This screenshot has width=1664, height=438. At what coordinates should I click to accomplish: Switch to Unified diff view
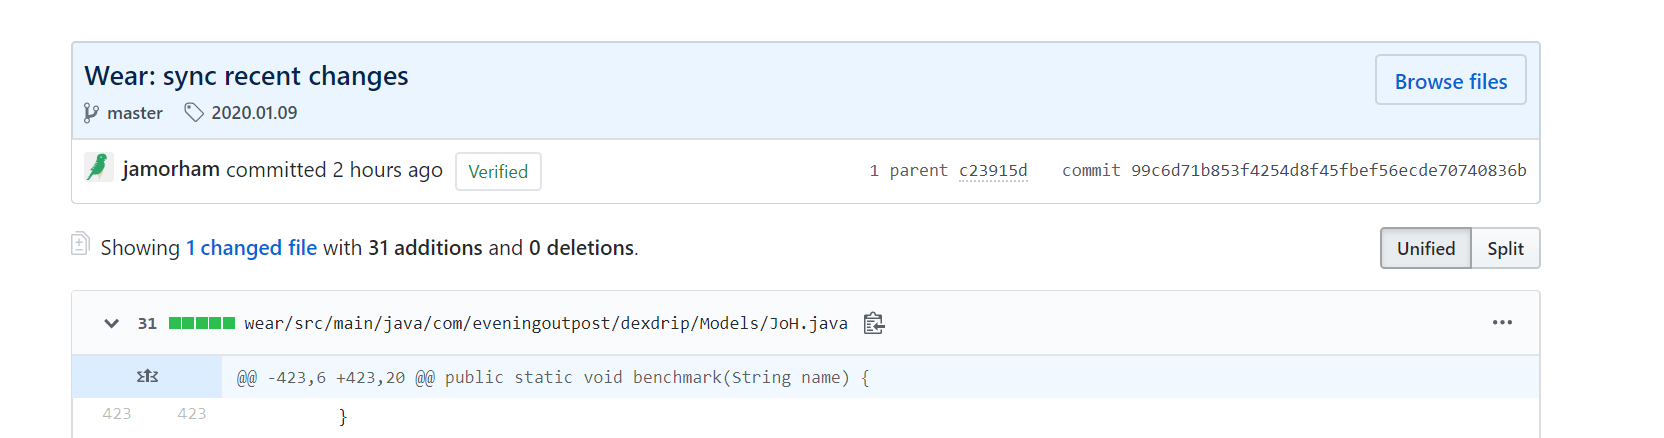tap(1426, 248)
